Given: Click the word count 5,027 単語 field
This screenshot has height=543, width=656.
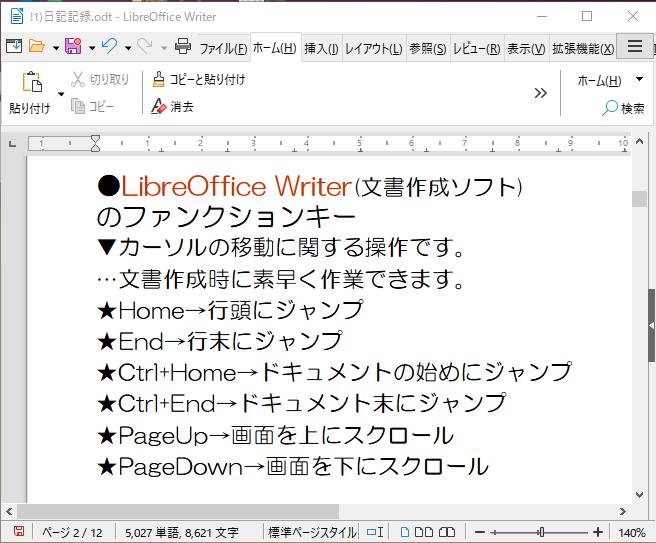Looking at the screenshot, I should [x=182, y=532].
